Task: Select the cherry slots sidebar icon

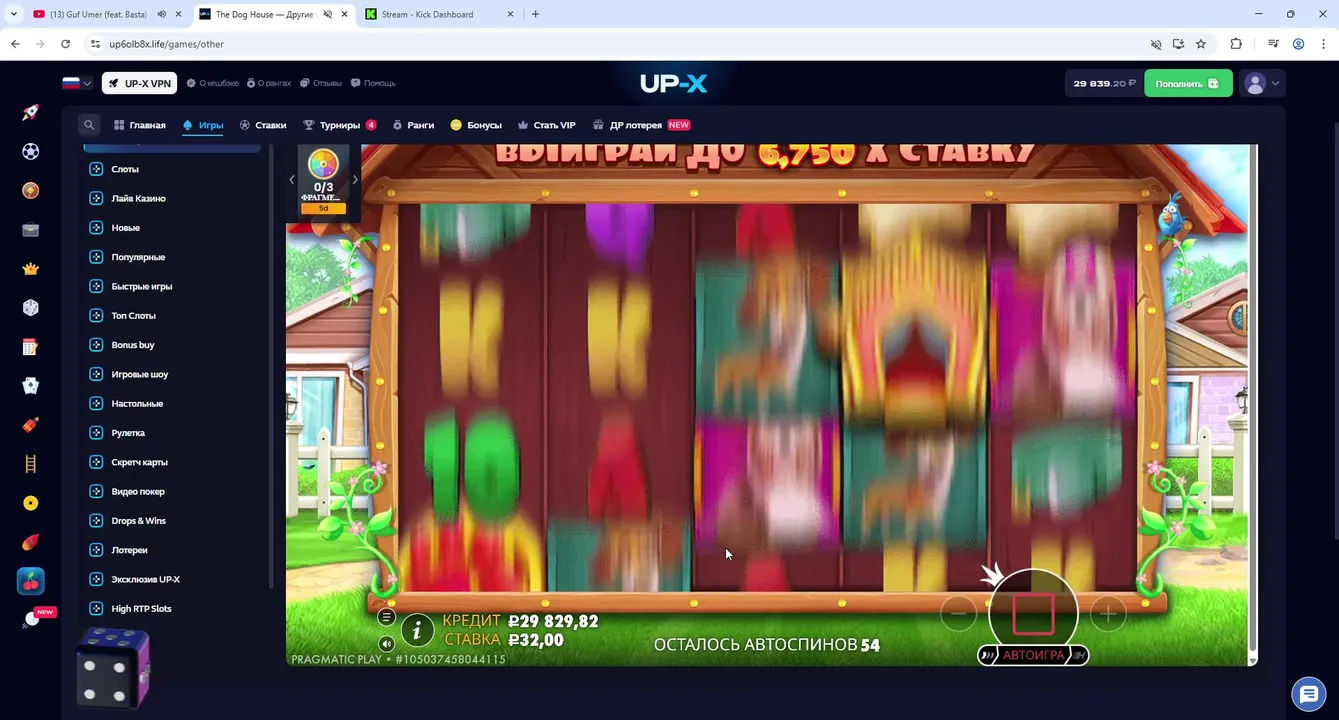Action: tap(31, 581)
